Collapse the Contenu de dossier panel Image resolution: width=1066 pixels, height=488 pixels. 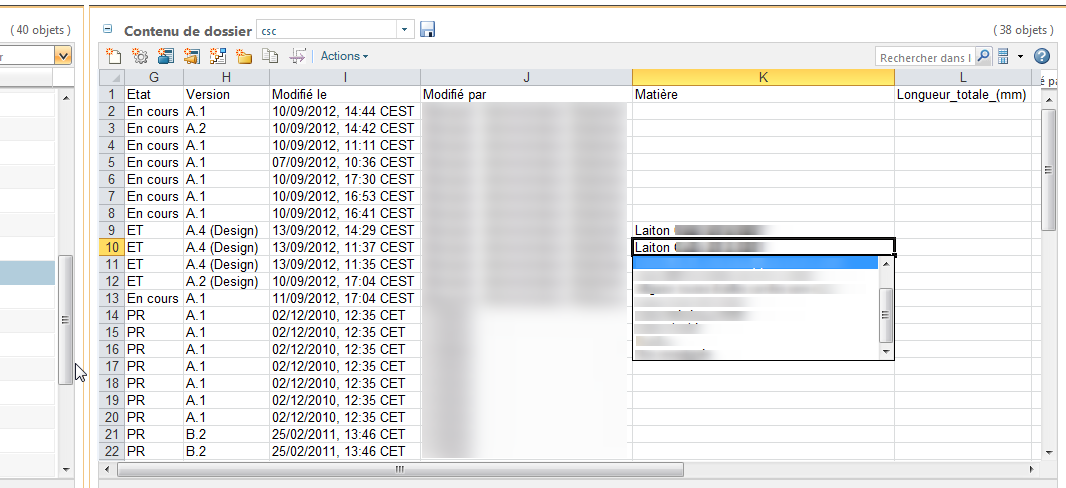pos(107,29)
